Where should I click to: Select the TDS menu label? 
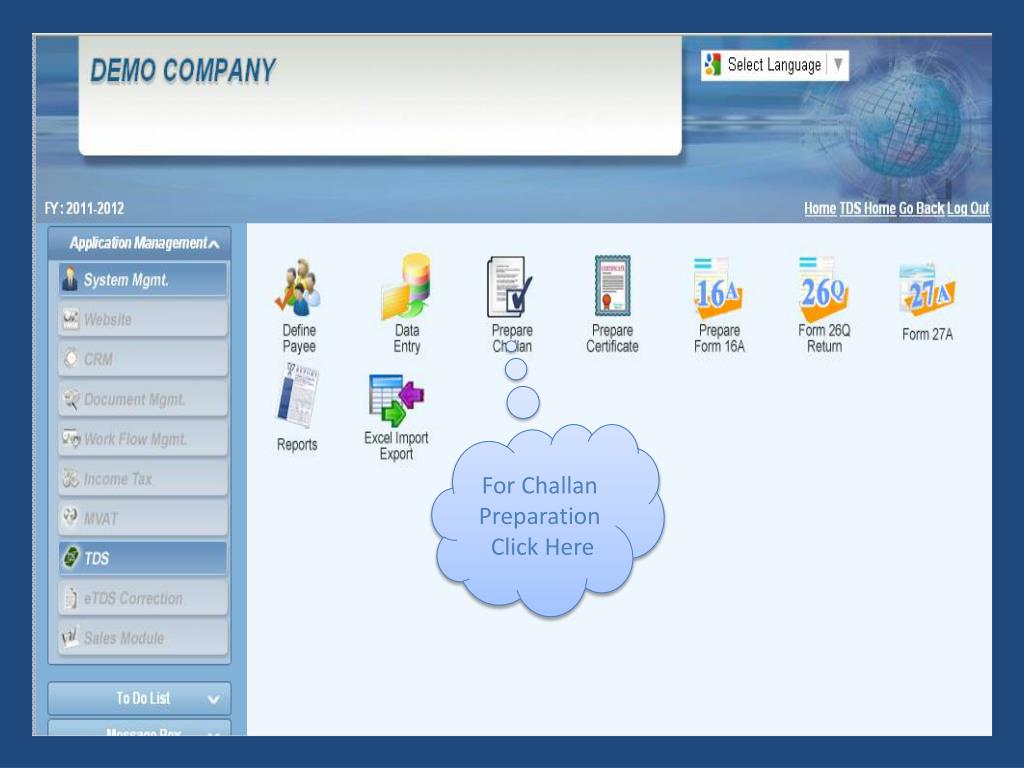point(97,558)
